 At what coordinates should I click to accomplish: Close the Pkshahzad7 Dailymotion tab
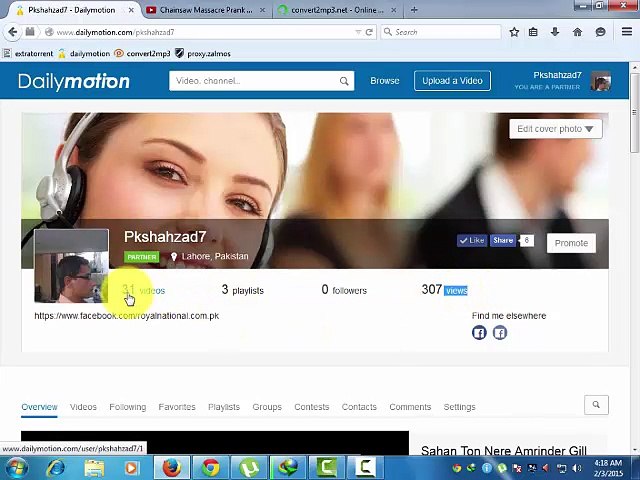tap(131, 10)
